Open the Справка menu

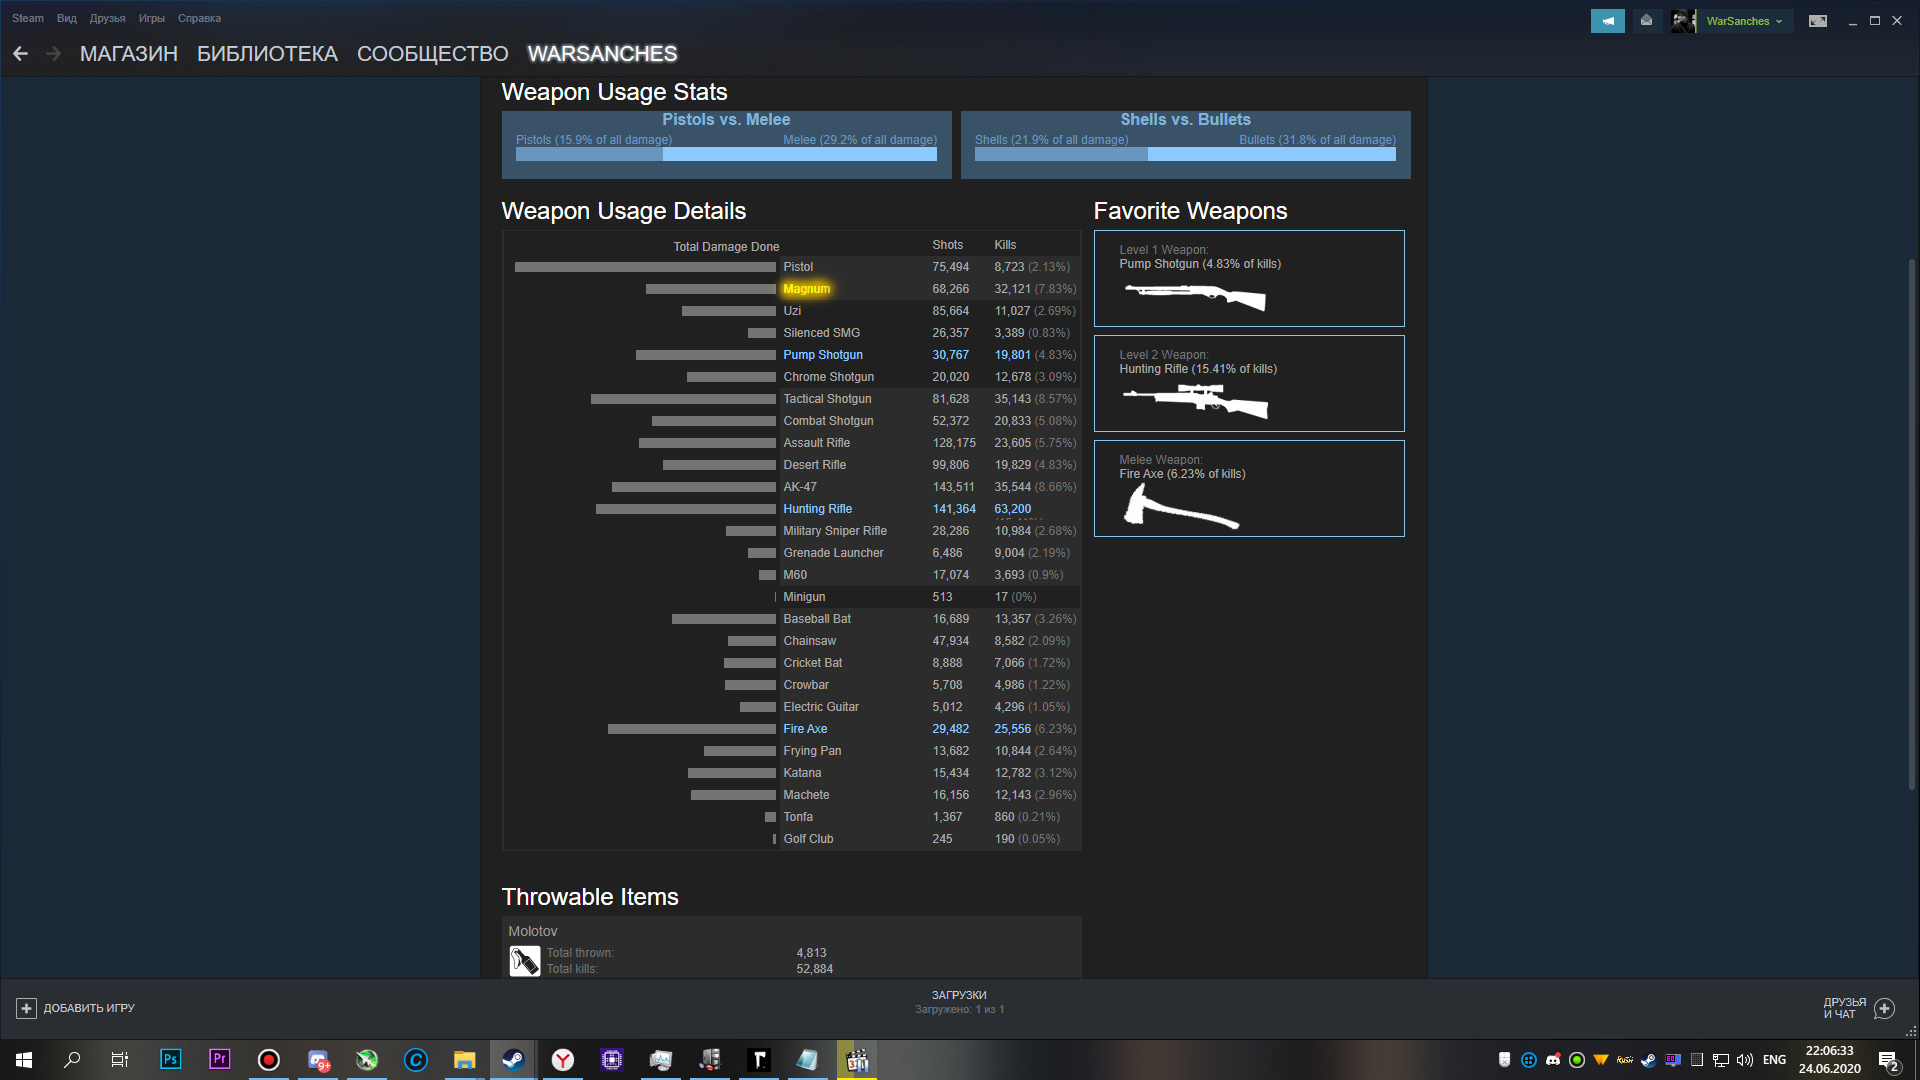click(199, 18)
